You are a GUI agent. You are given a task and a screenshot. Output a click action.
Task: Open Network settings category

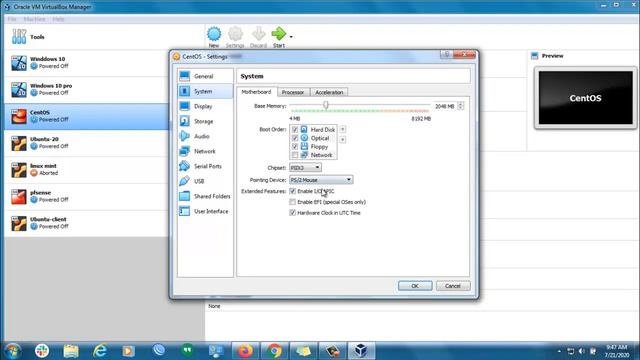pos(205,151)
